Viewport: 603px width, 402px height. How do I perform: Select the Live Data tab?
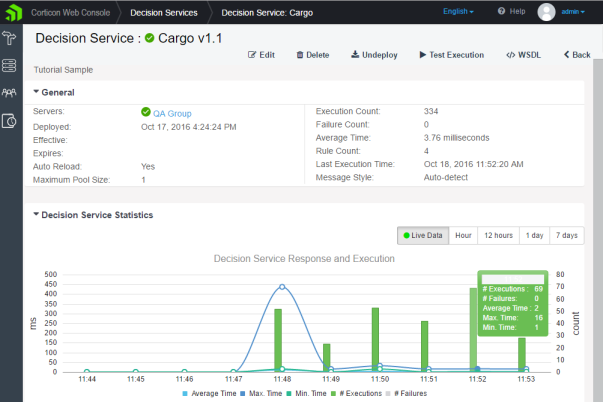423,235
